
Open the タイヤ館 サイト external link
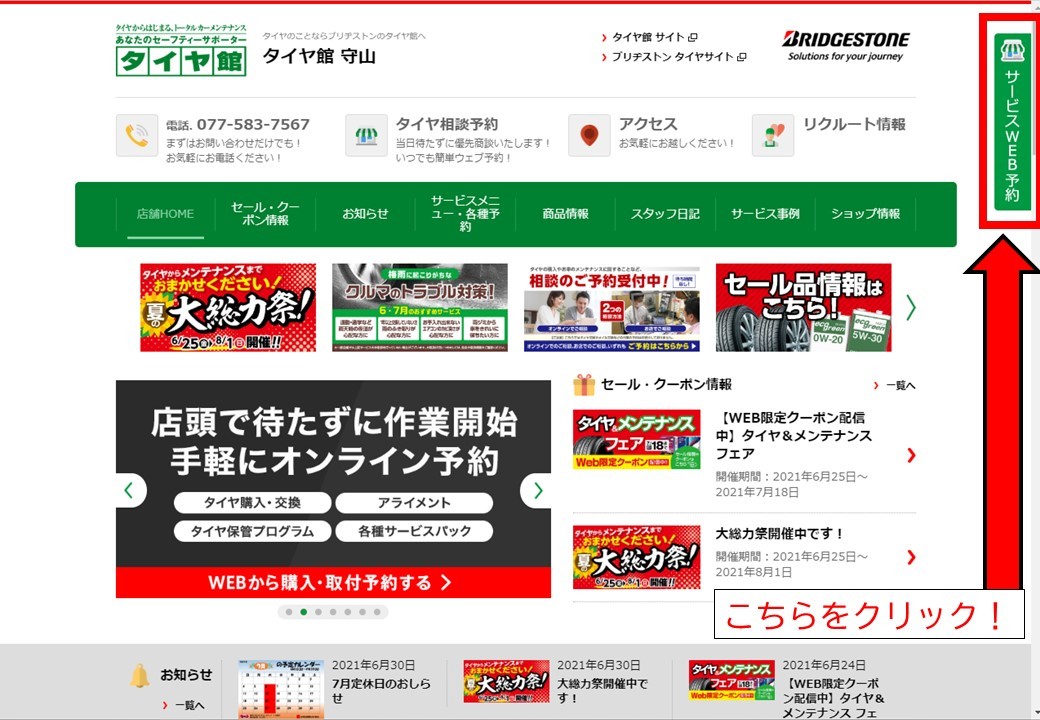[649, 38]
